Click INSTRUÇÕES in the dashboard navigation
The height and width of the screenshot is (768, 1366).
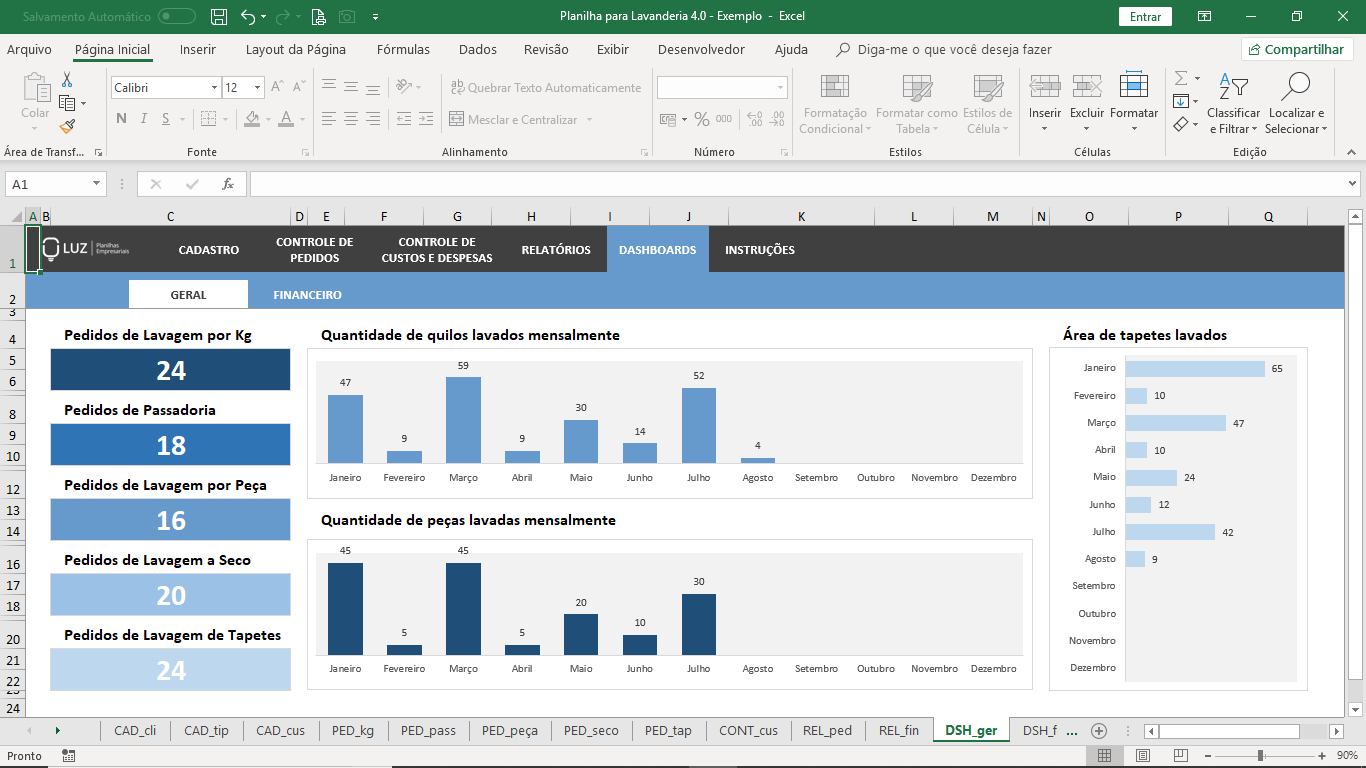coord(760,250)
